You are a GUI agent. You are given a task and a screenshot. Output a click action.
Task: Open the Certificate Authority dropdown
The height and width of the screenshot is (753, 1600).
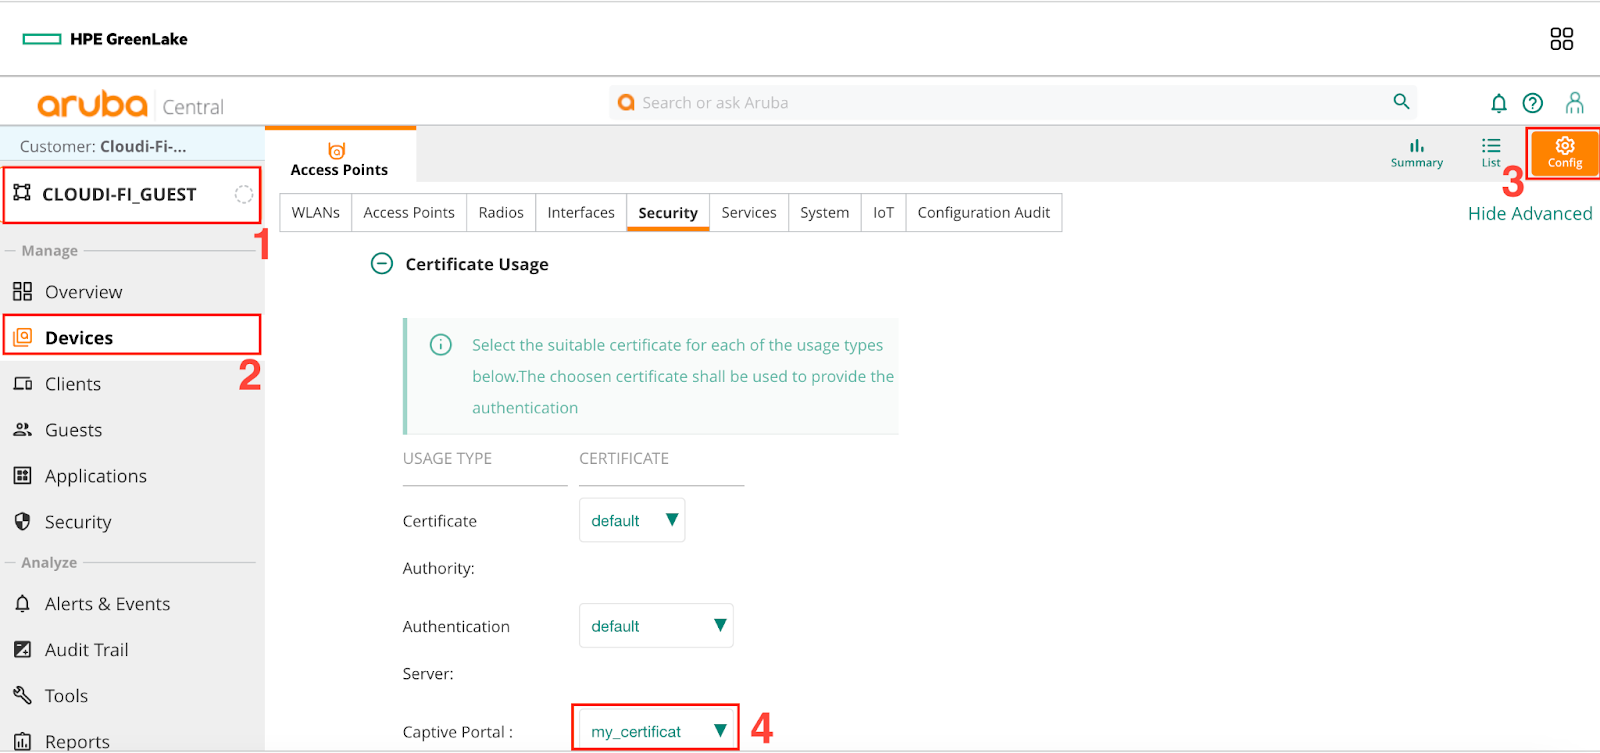(632, 520)
